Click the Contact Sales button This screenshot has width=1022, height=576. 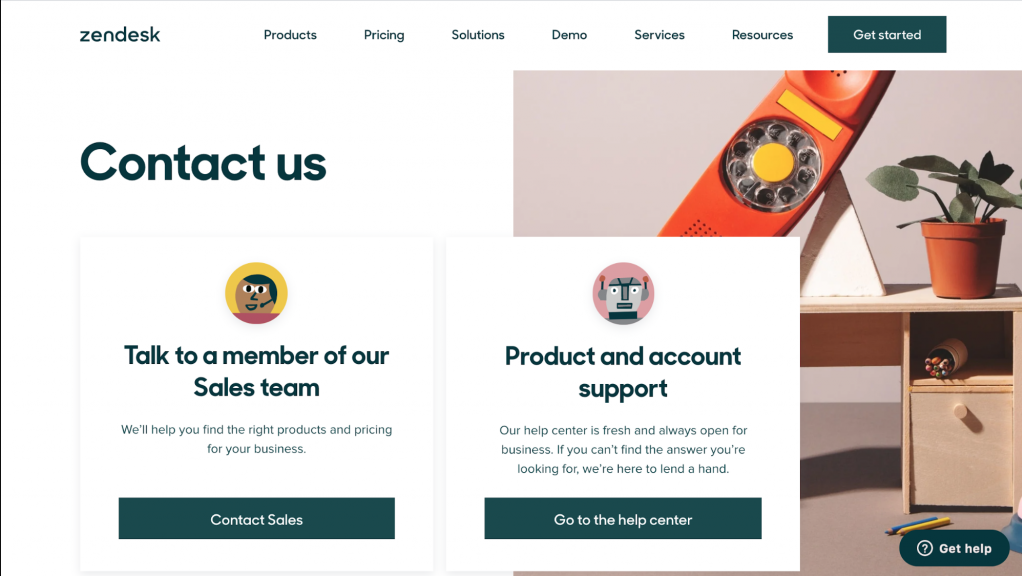tap(257, 519)
